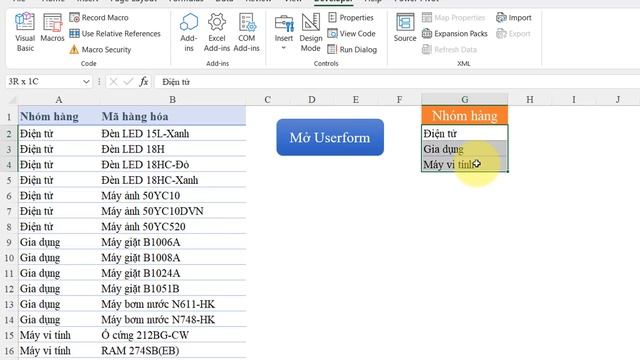Toggle Use Relative References

pyautogui.click(x=115, y=33)
